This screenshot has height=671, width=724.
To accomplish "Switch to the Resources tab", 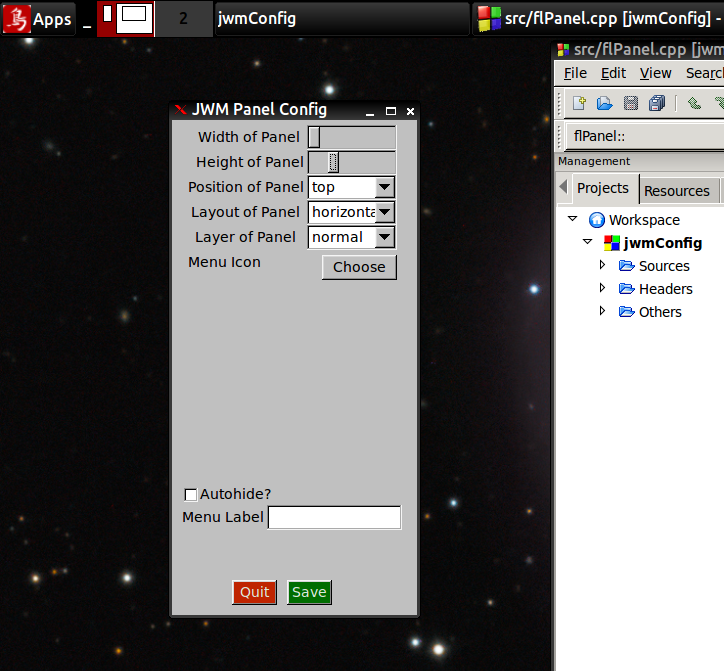I will tap(676, 191).
